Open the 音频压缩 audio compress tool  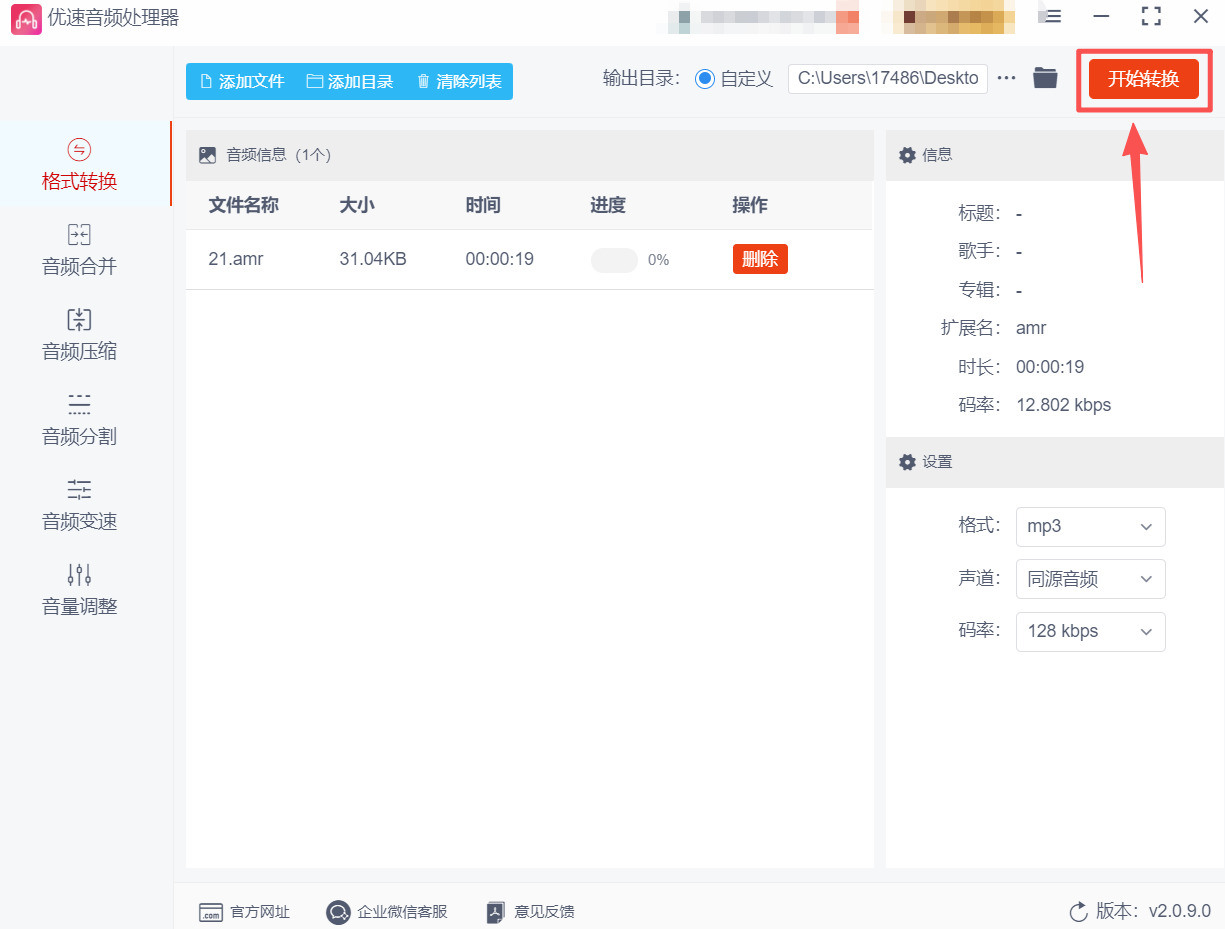(x=79, y=335)
